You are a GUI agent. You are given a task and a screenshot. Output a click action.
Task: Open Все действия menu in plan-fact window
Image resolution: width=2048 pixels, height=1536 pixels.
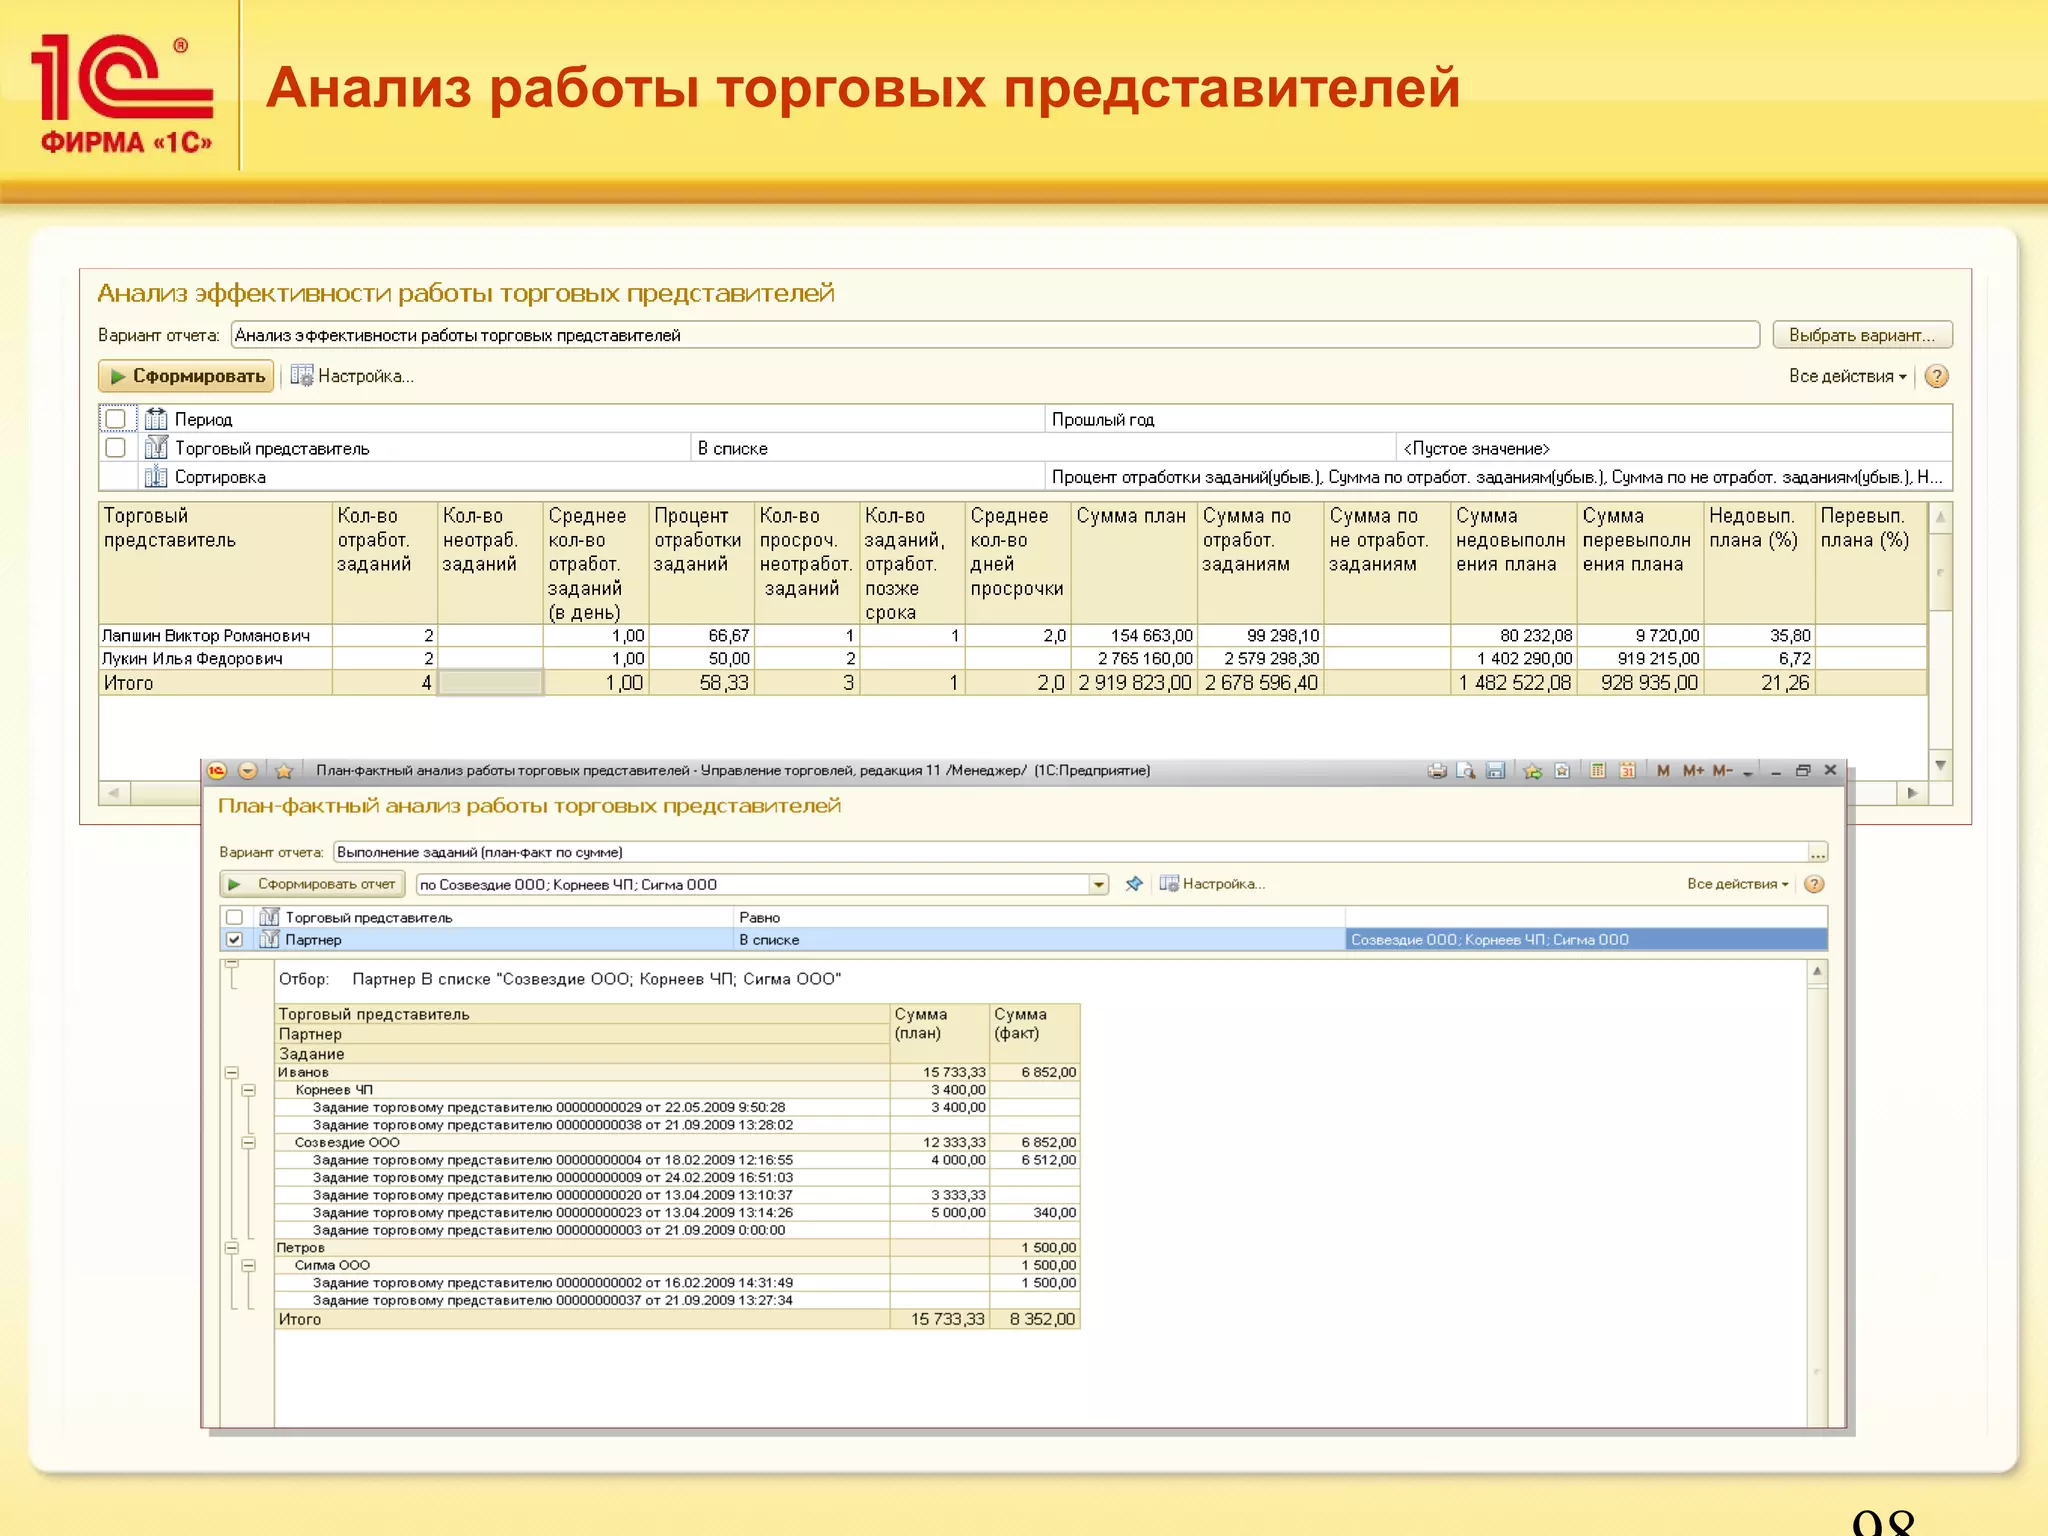(x=1737, y=884)
